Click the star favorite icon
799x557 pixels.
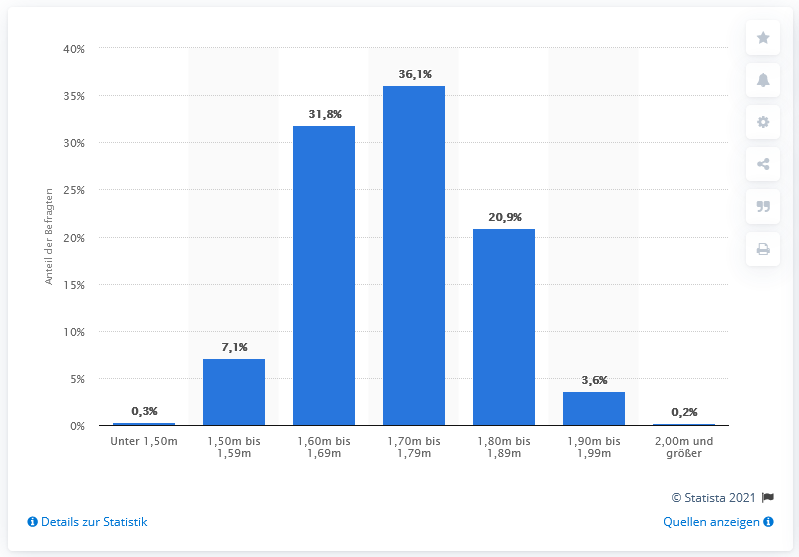point(763,38)
